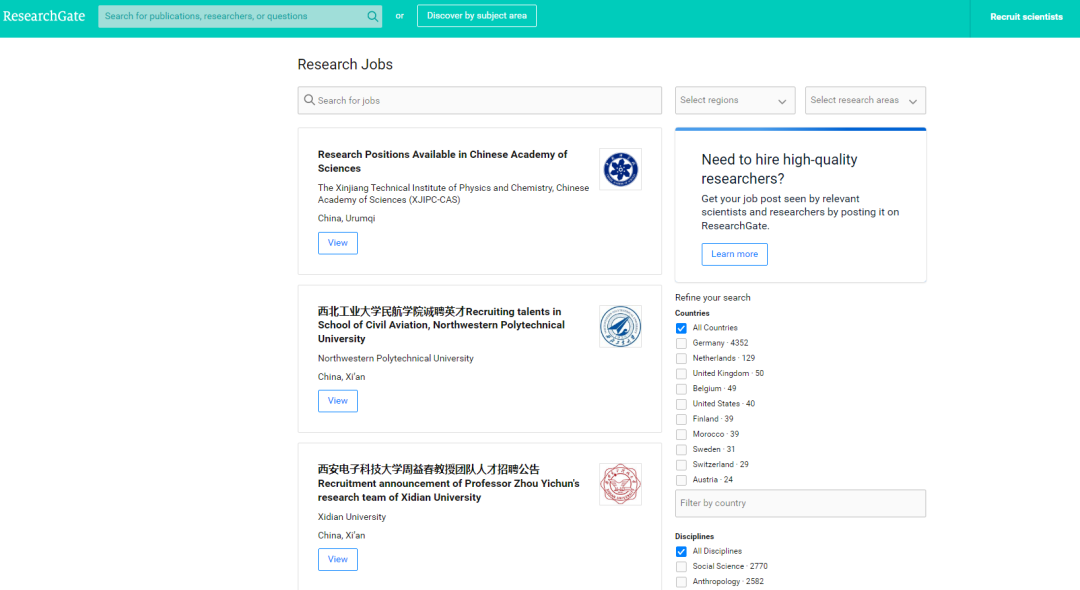Open School of Civil Aviation recruiting title
This screenshot has width=1080, height=590.
[x=441, y=325]
